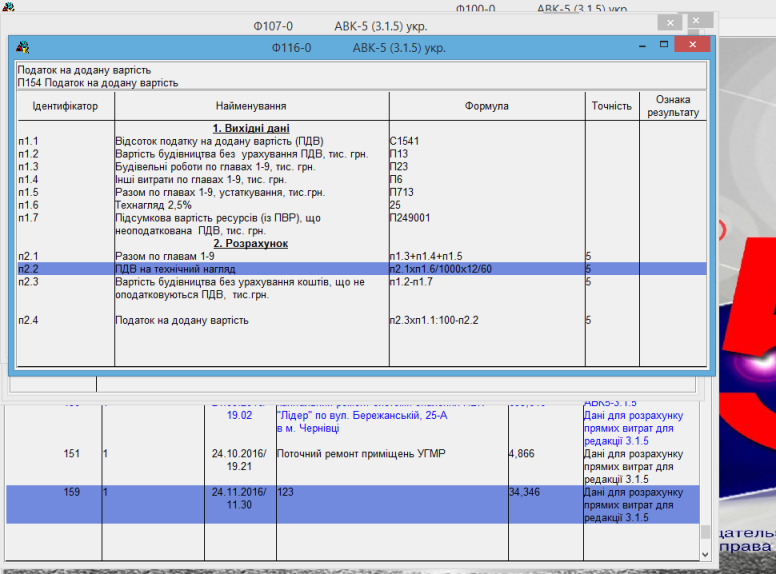Click the Ознака результату column header

point(673,106)
